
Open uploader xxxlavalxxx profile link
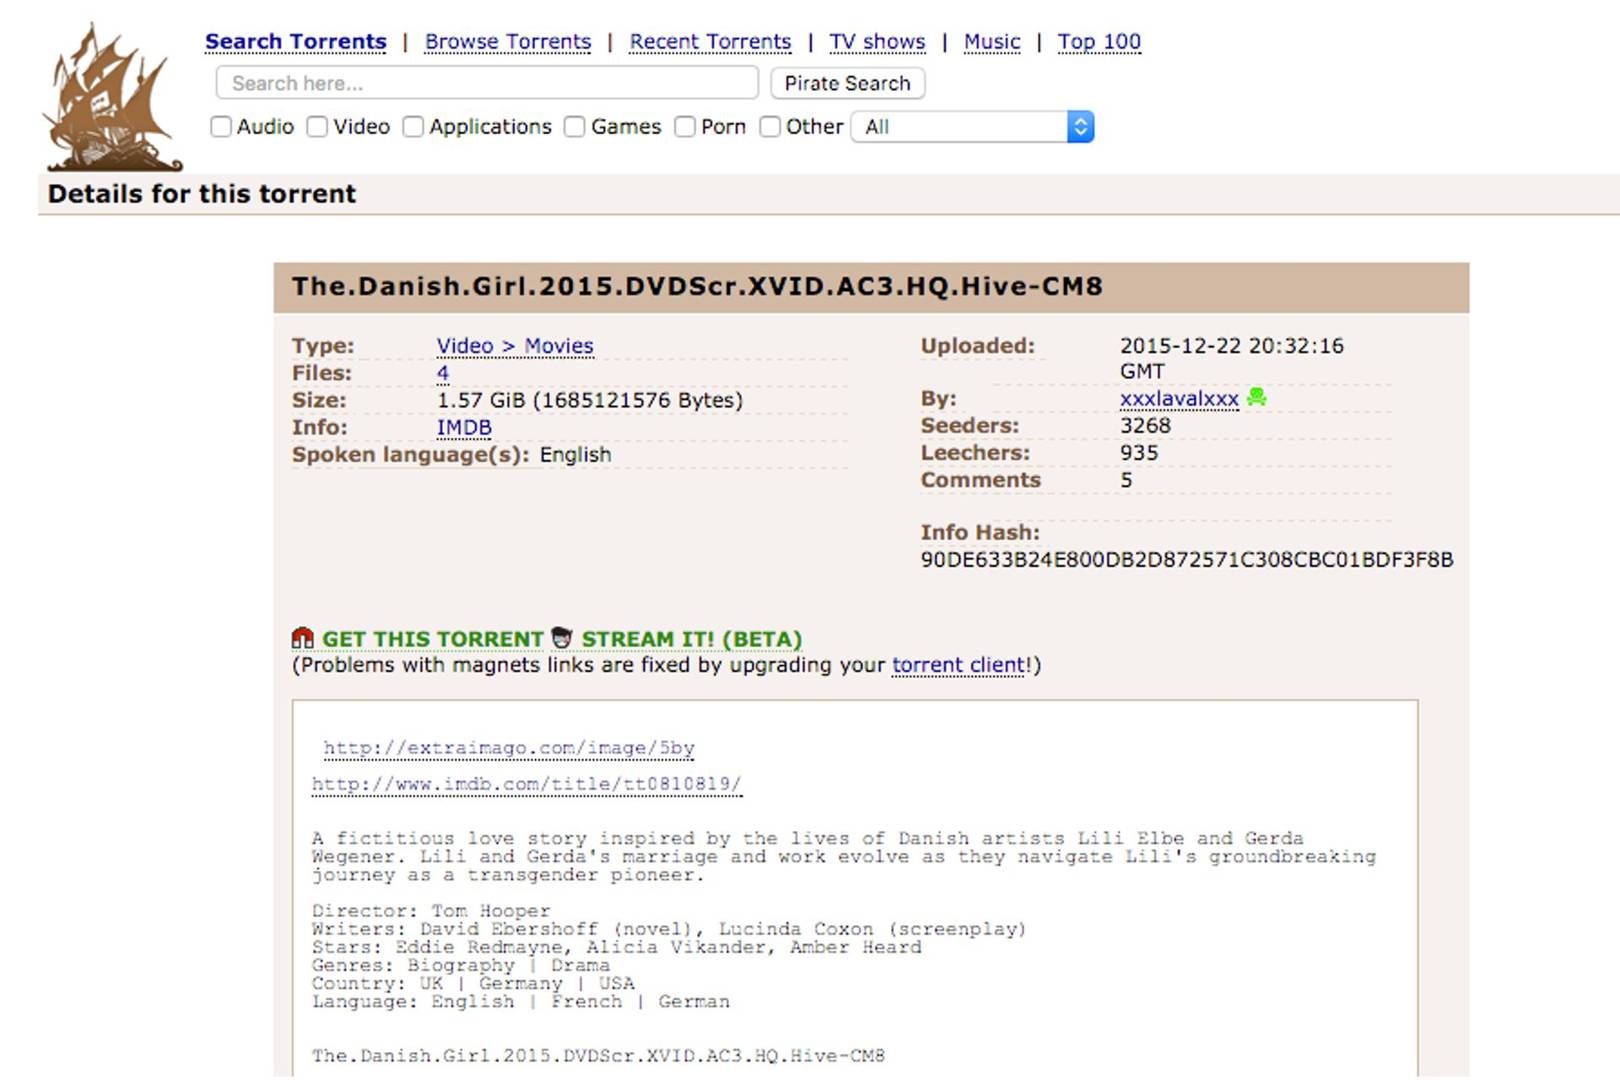pos(1179,398)
